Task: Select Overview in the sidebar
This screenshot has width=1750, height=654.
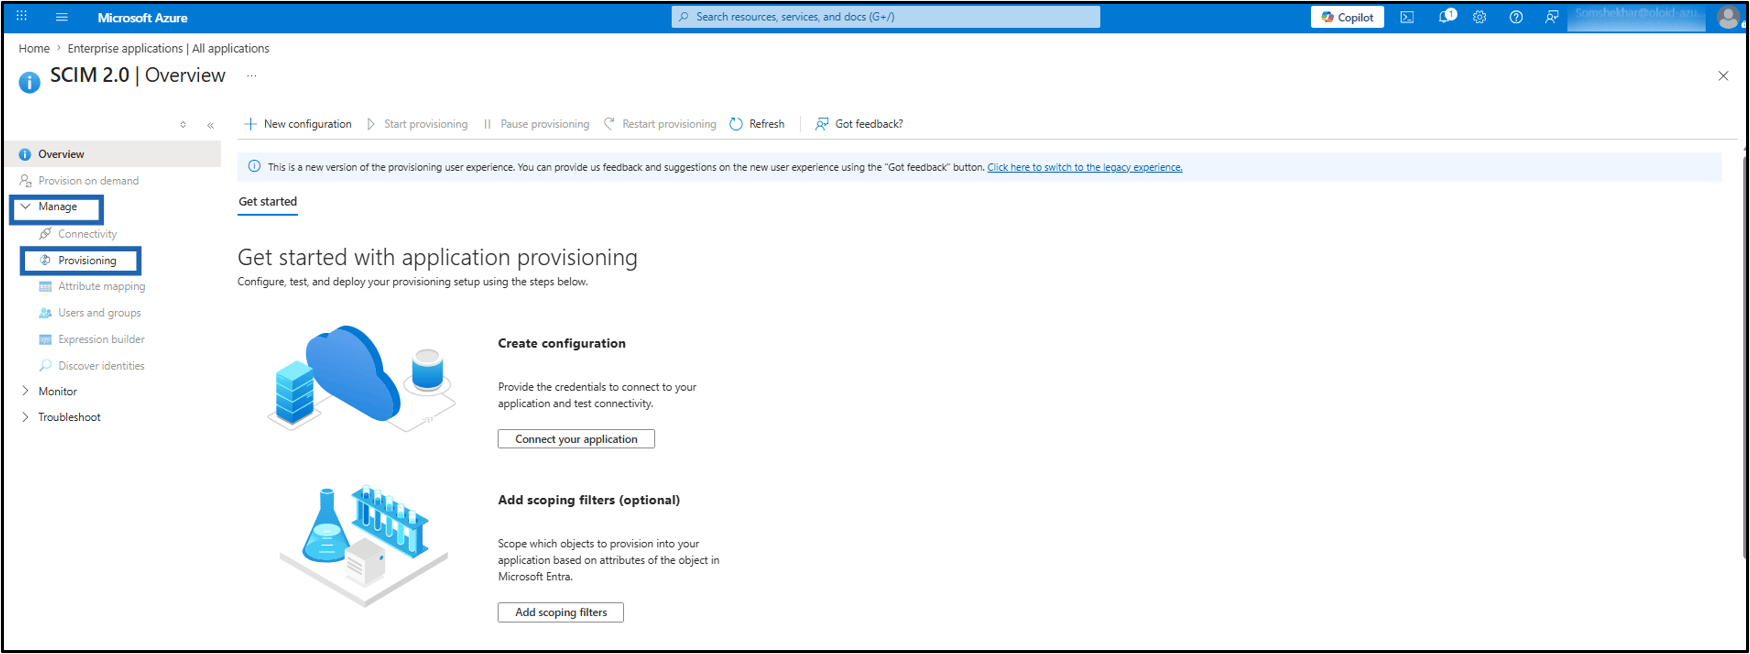Action: tap(114, 154)
